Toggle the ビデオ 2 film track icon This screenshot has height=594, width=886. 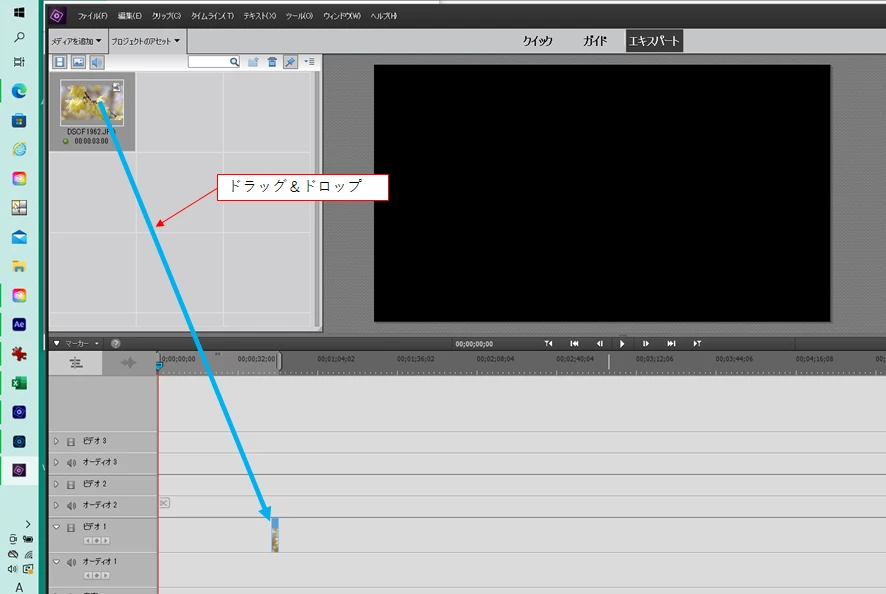71,485
